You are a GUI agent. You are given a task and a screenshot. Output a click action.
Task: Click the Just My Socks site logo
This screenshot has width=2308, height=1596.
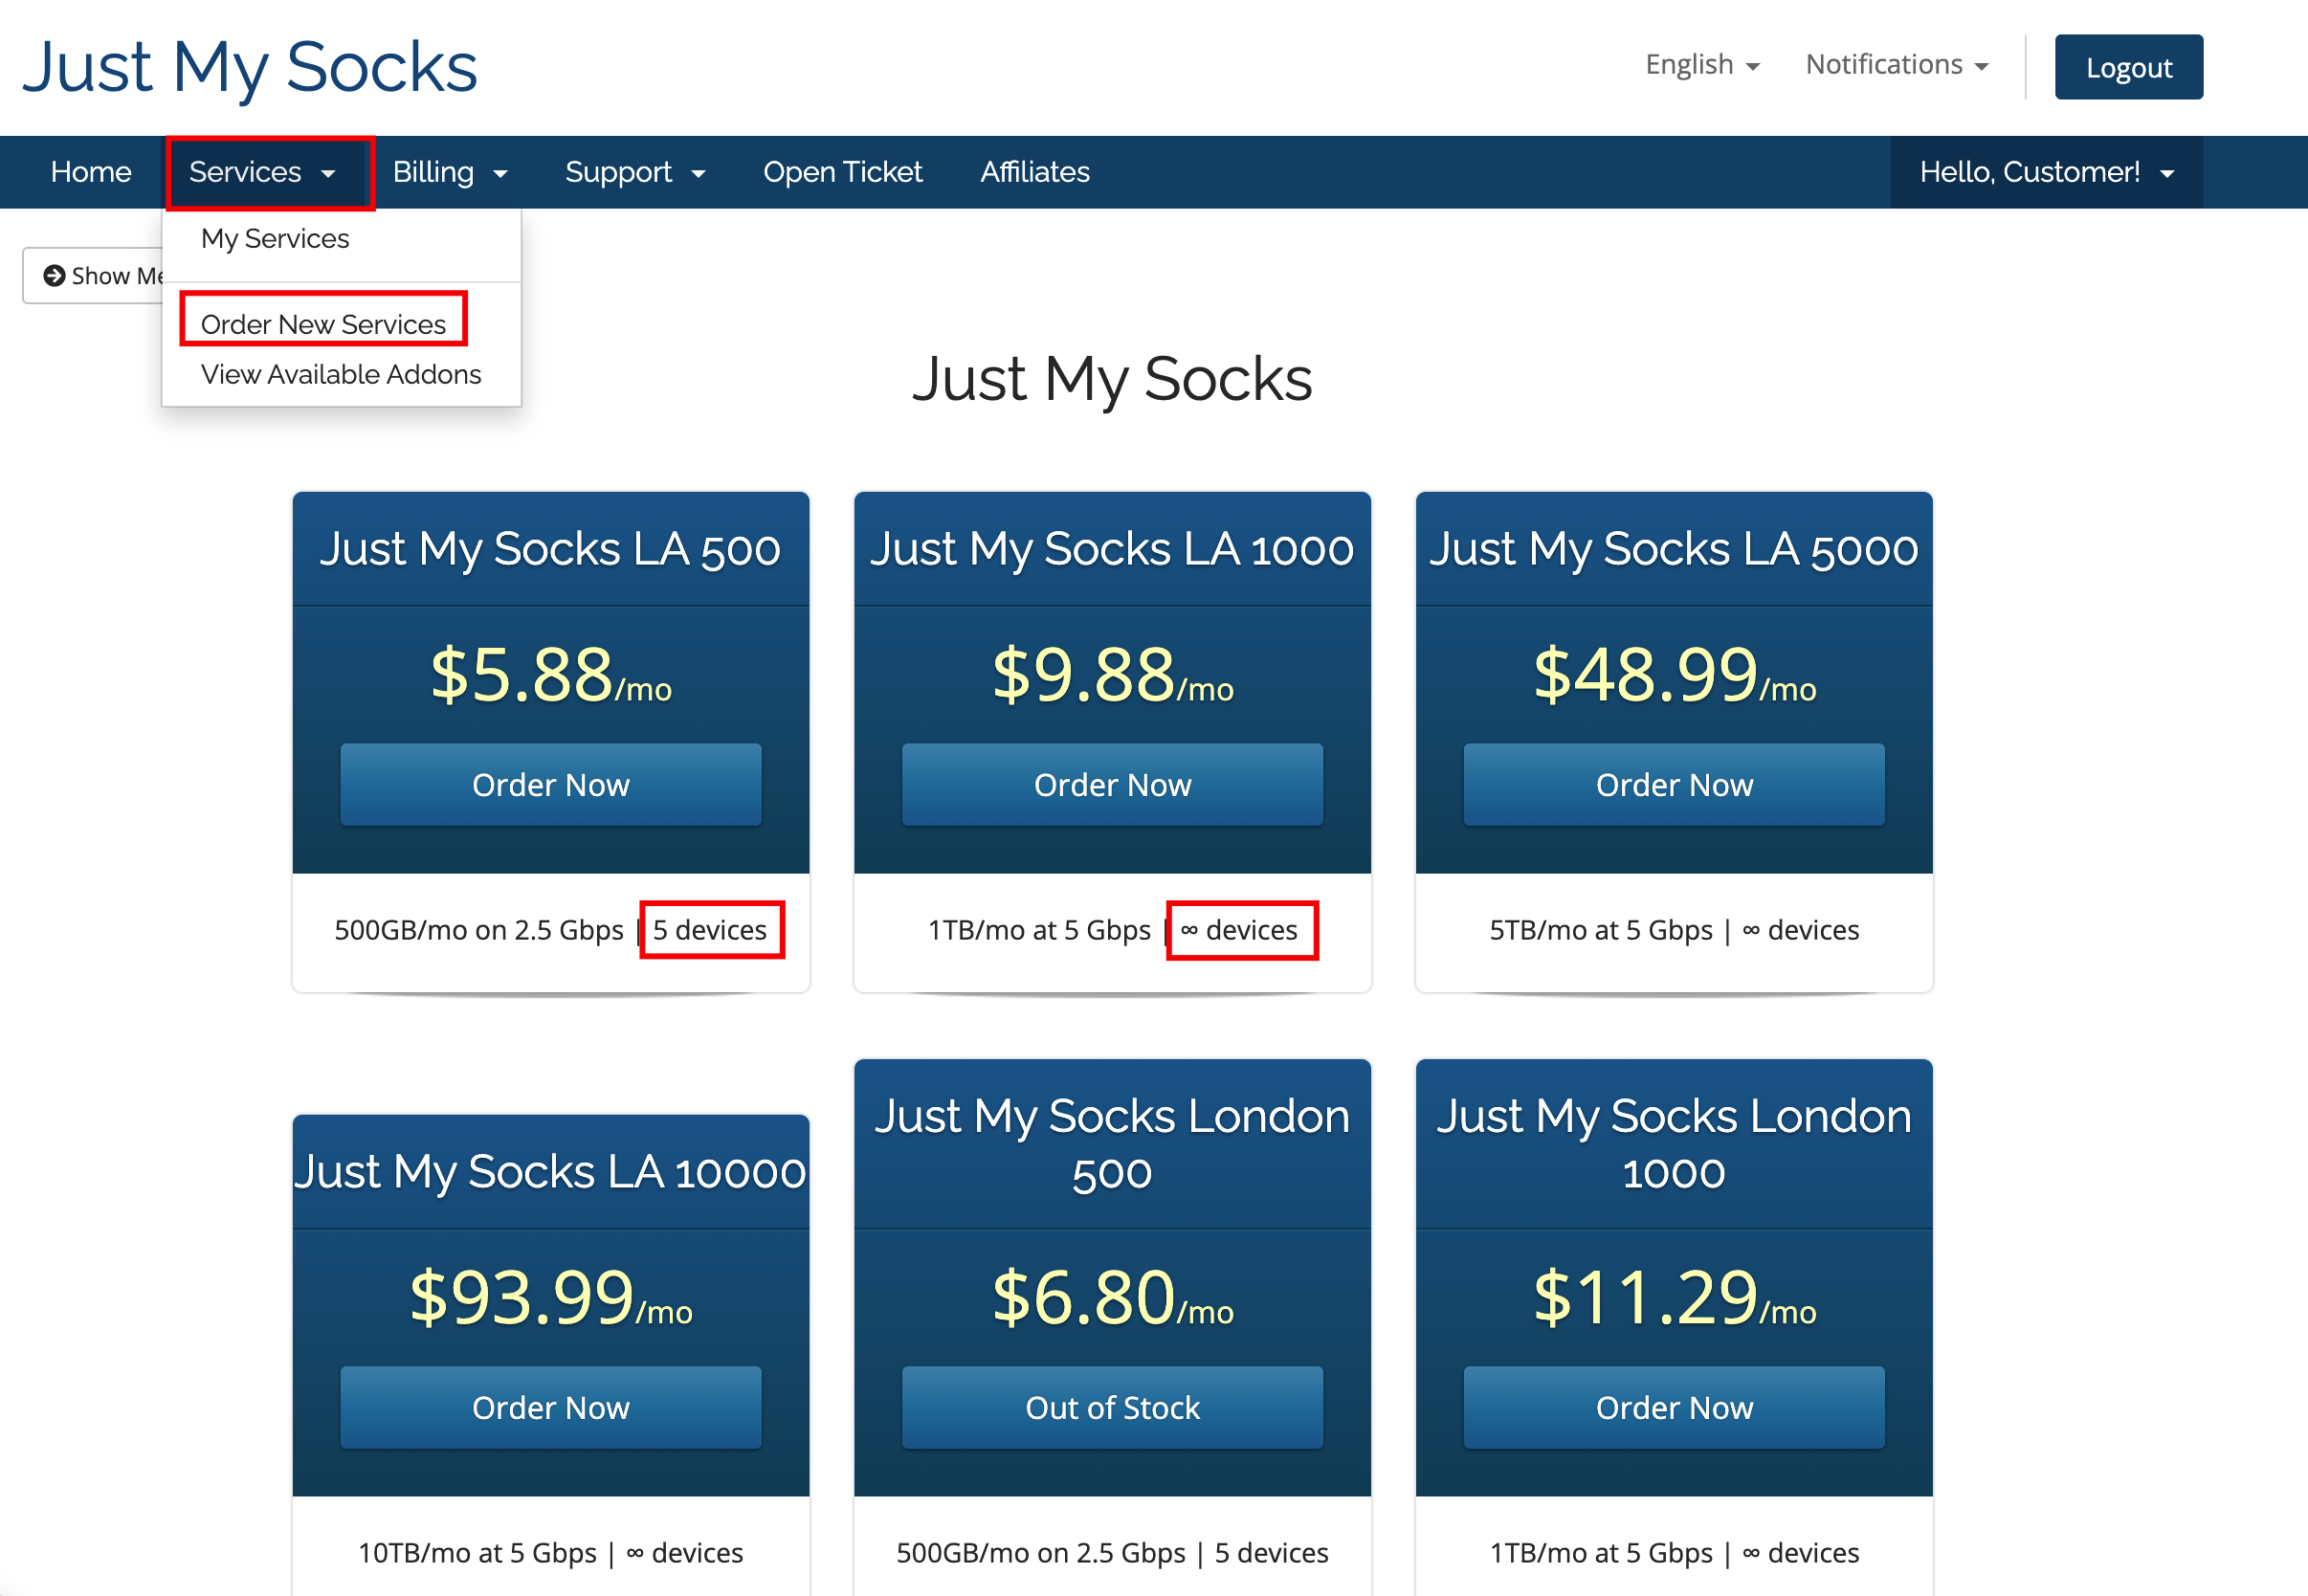click(250, 68)
